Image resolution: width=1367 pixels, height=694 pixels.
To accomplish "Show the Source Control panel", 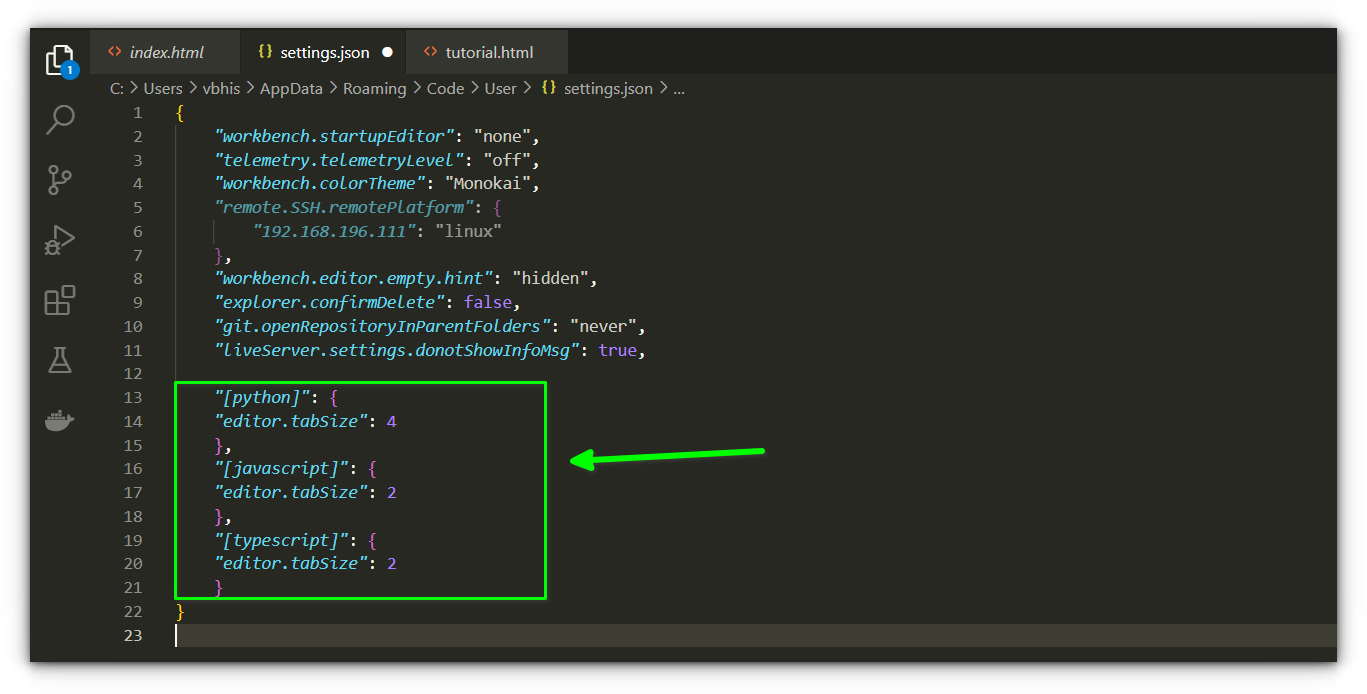I will coord(60,180).
